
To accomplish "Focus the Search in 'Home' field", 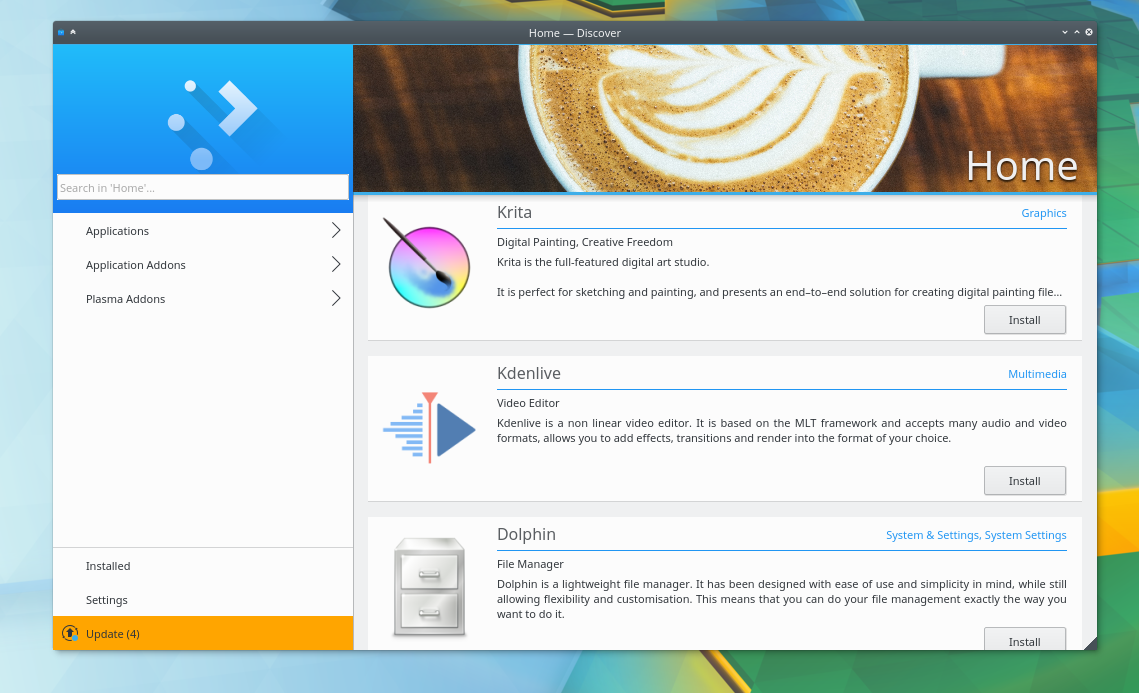I will click(203, 187).
